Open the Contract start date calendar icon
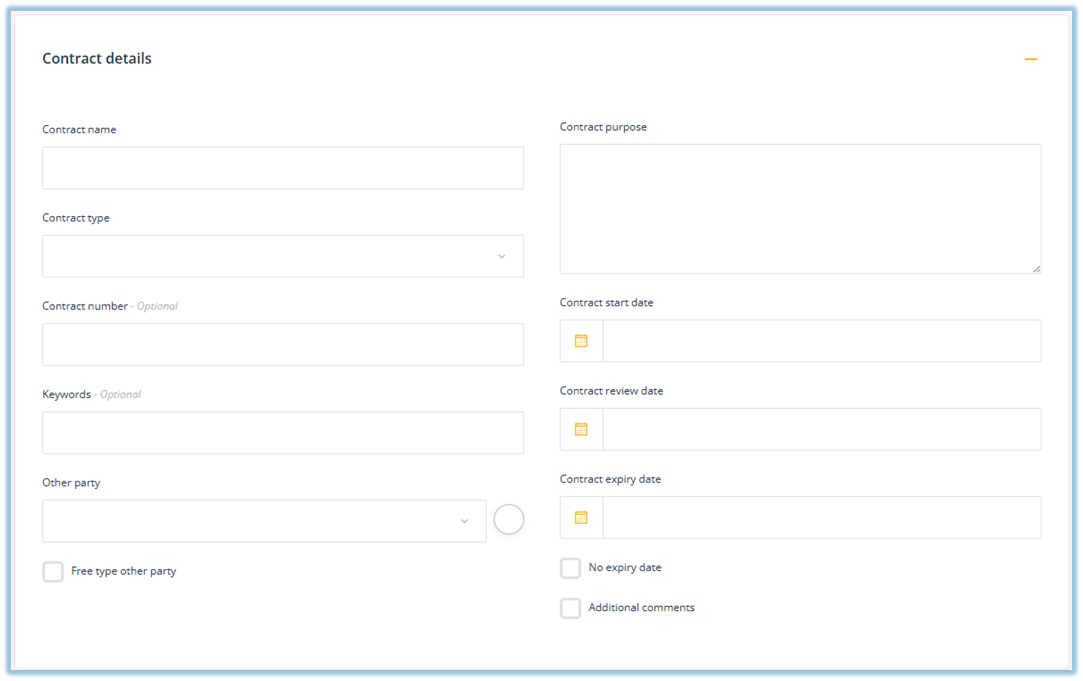Viewport: 1083px width, 681px height. pyautogui.click(x=581, y=341)
